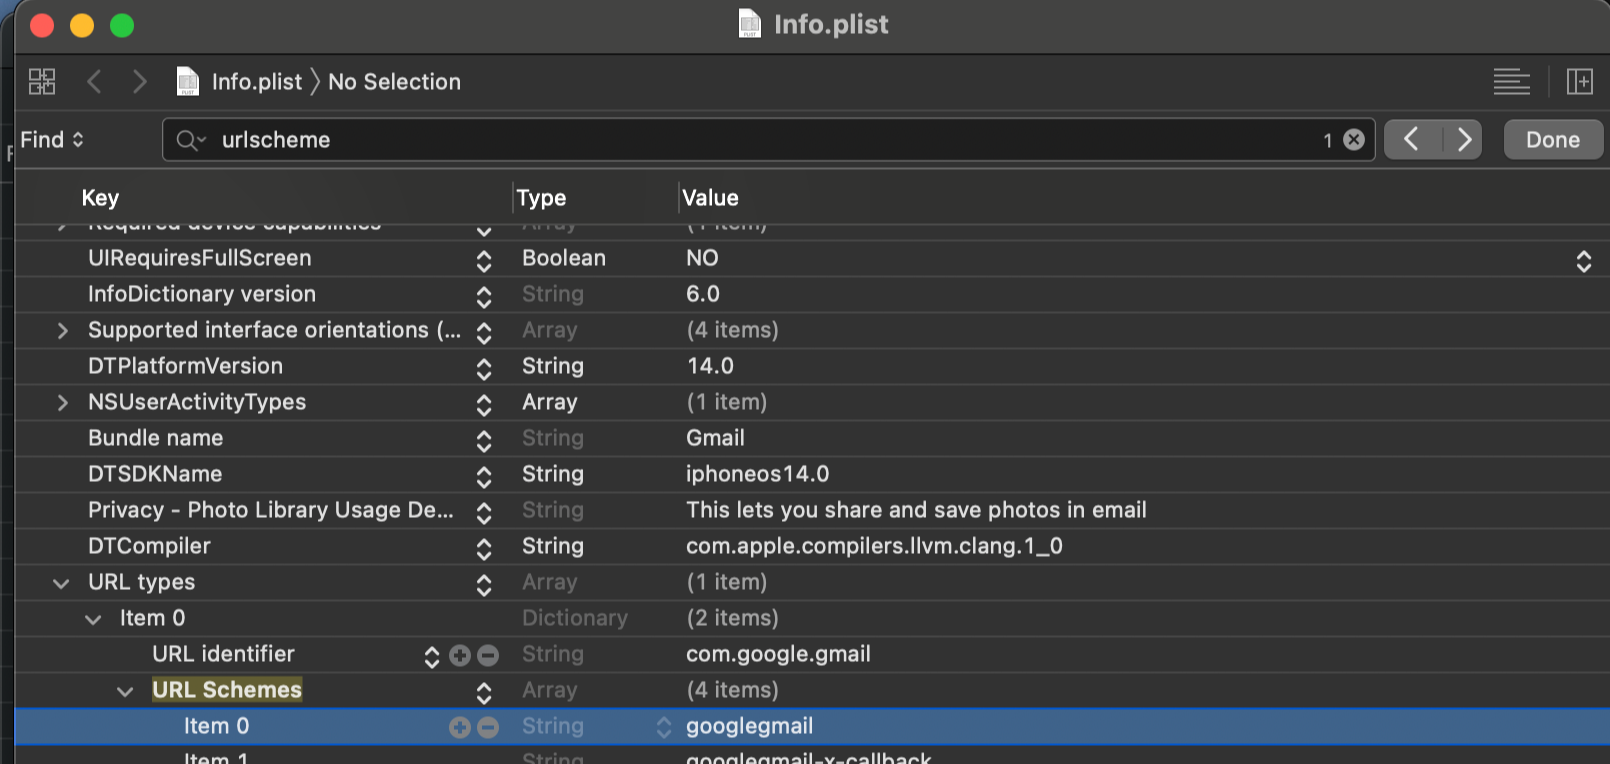This screenshot has width=1610, height=764.
Task: Jump to previous search match
Action: pos(1412,140)
